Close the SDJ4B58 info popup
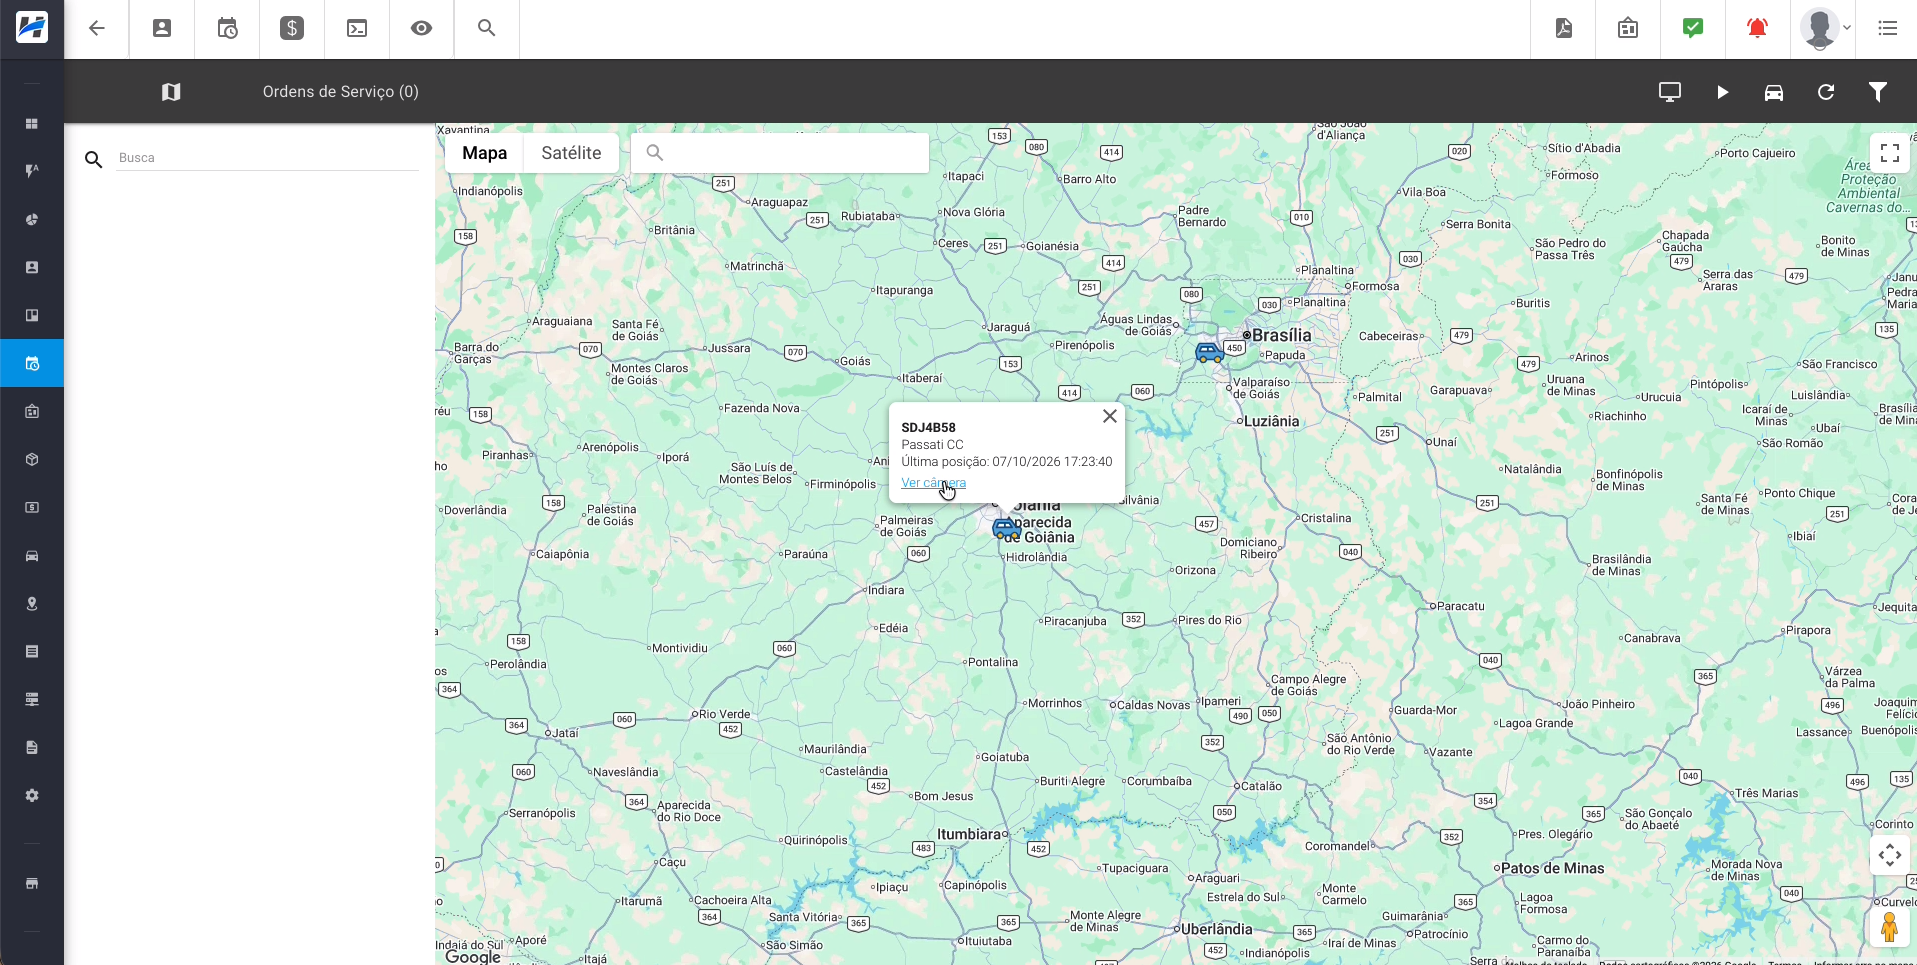Screen dimensions: 1917x965 tap(1110, 416)
